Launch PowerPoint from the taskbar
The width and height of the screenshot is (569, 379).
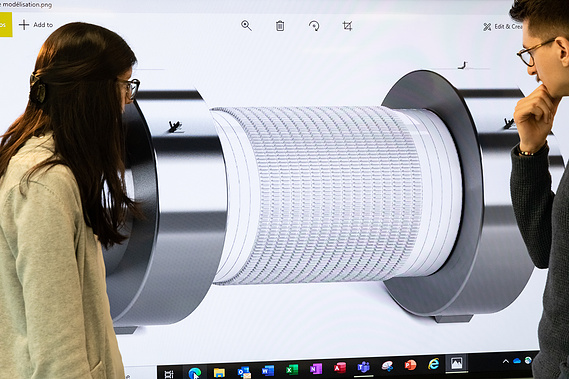[x=410, y=364]
